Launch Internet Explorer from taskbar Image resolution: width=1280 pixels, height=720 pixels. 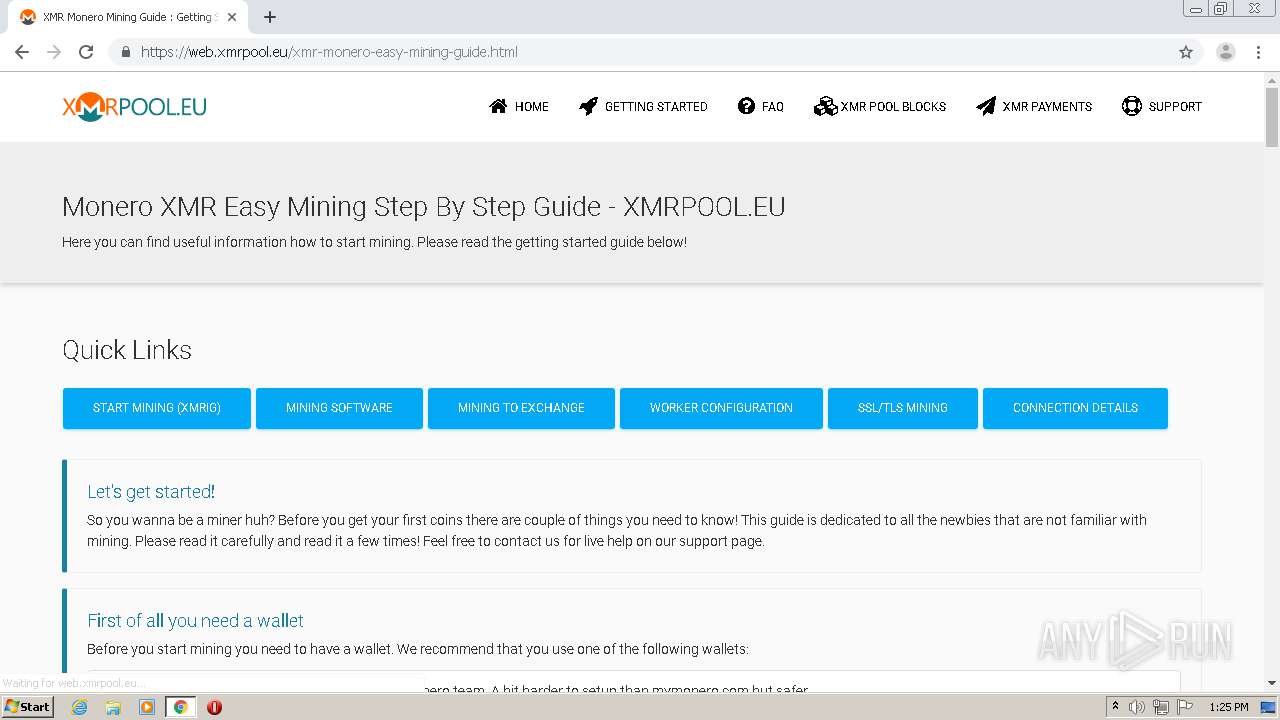pos(80,707)
